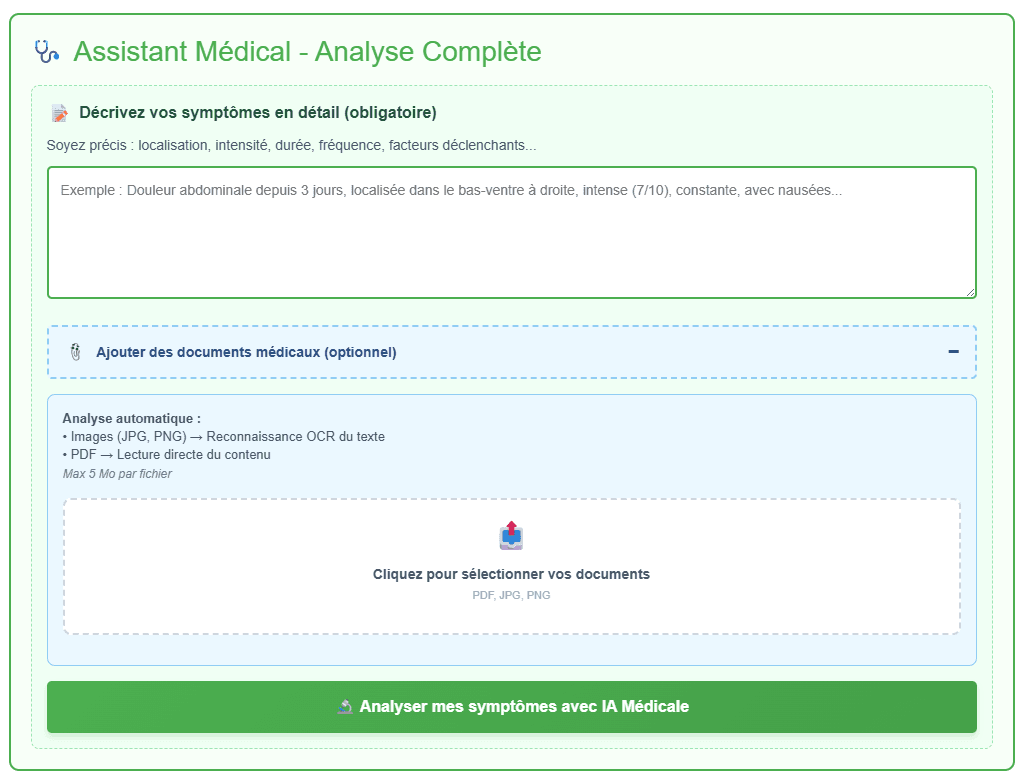Click the 'Analyse automatique :' heading

[131, 418]
